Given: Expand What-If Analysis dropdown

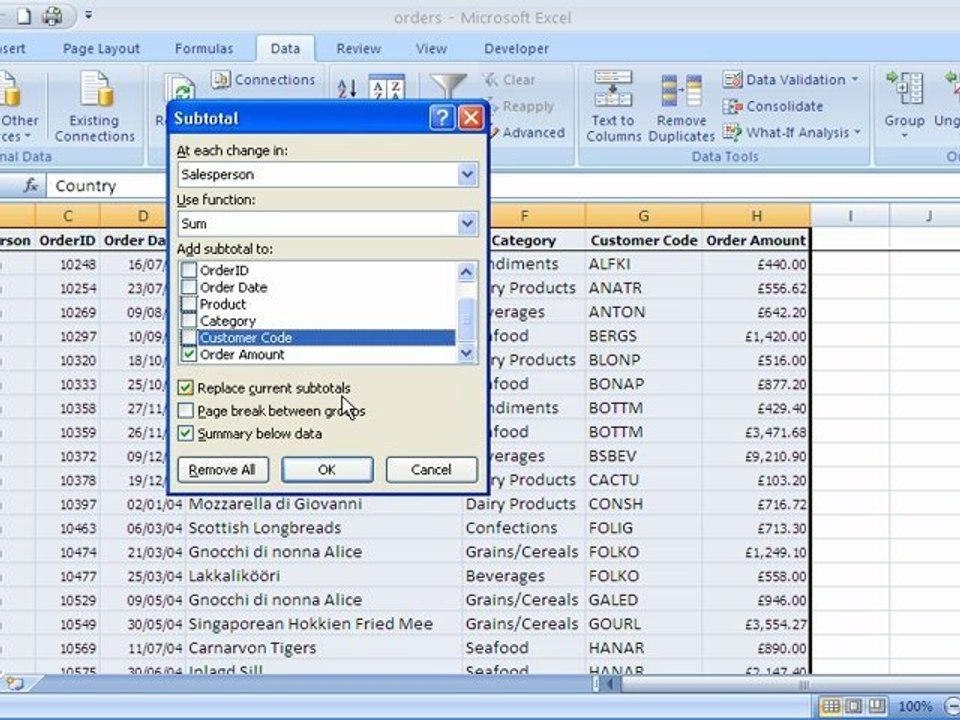Looking at the screenshot, I should (x=857, y=132).
